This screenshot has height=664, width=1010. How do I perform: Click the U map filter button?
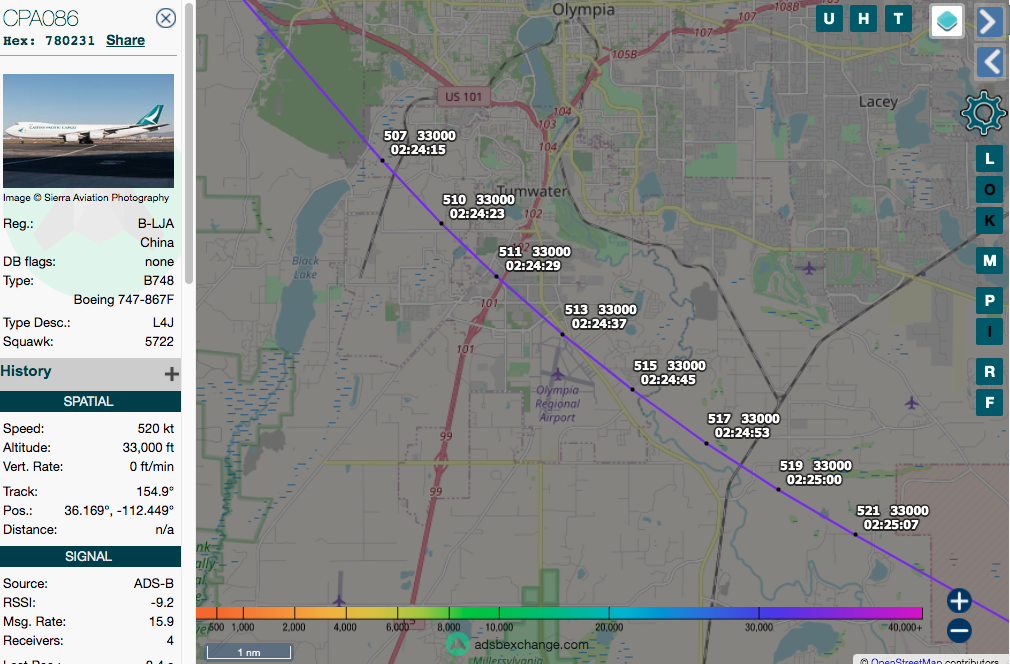coord(829,19)
